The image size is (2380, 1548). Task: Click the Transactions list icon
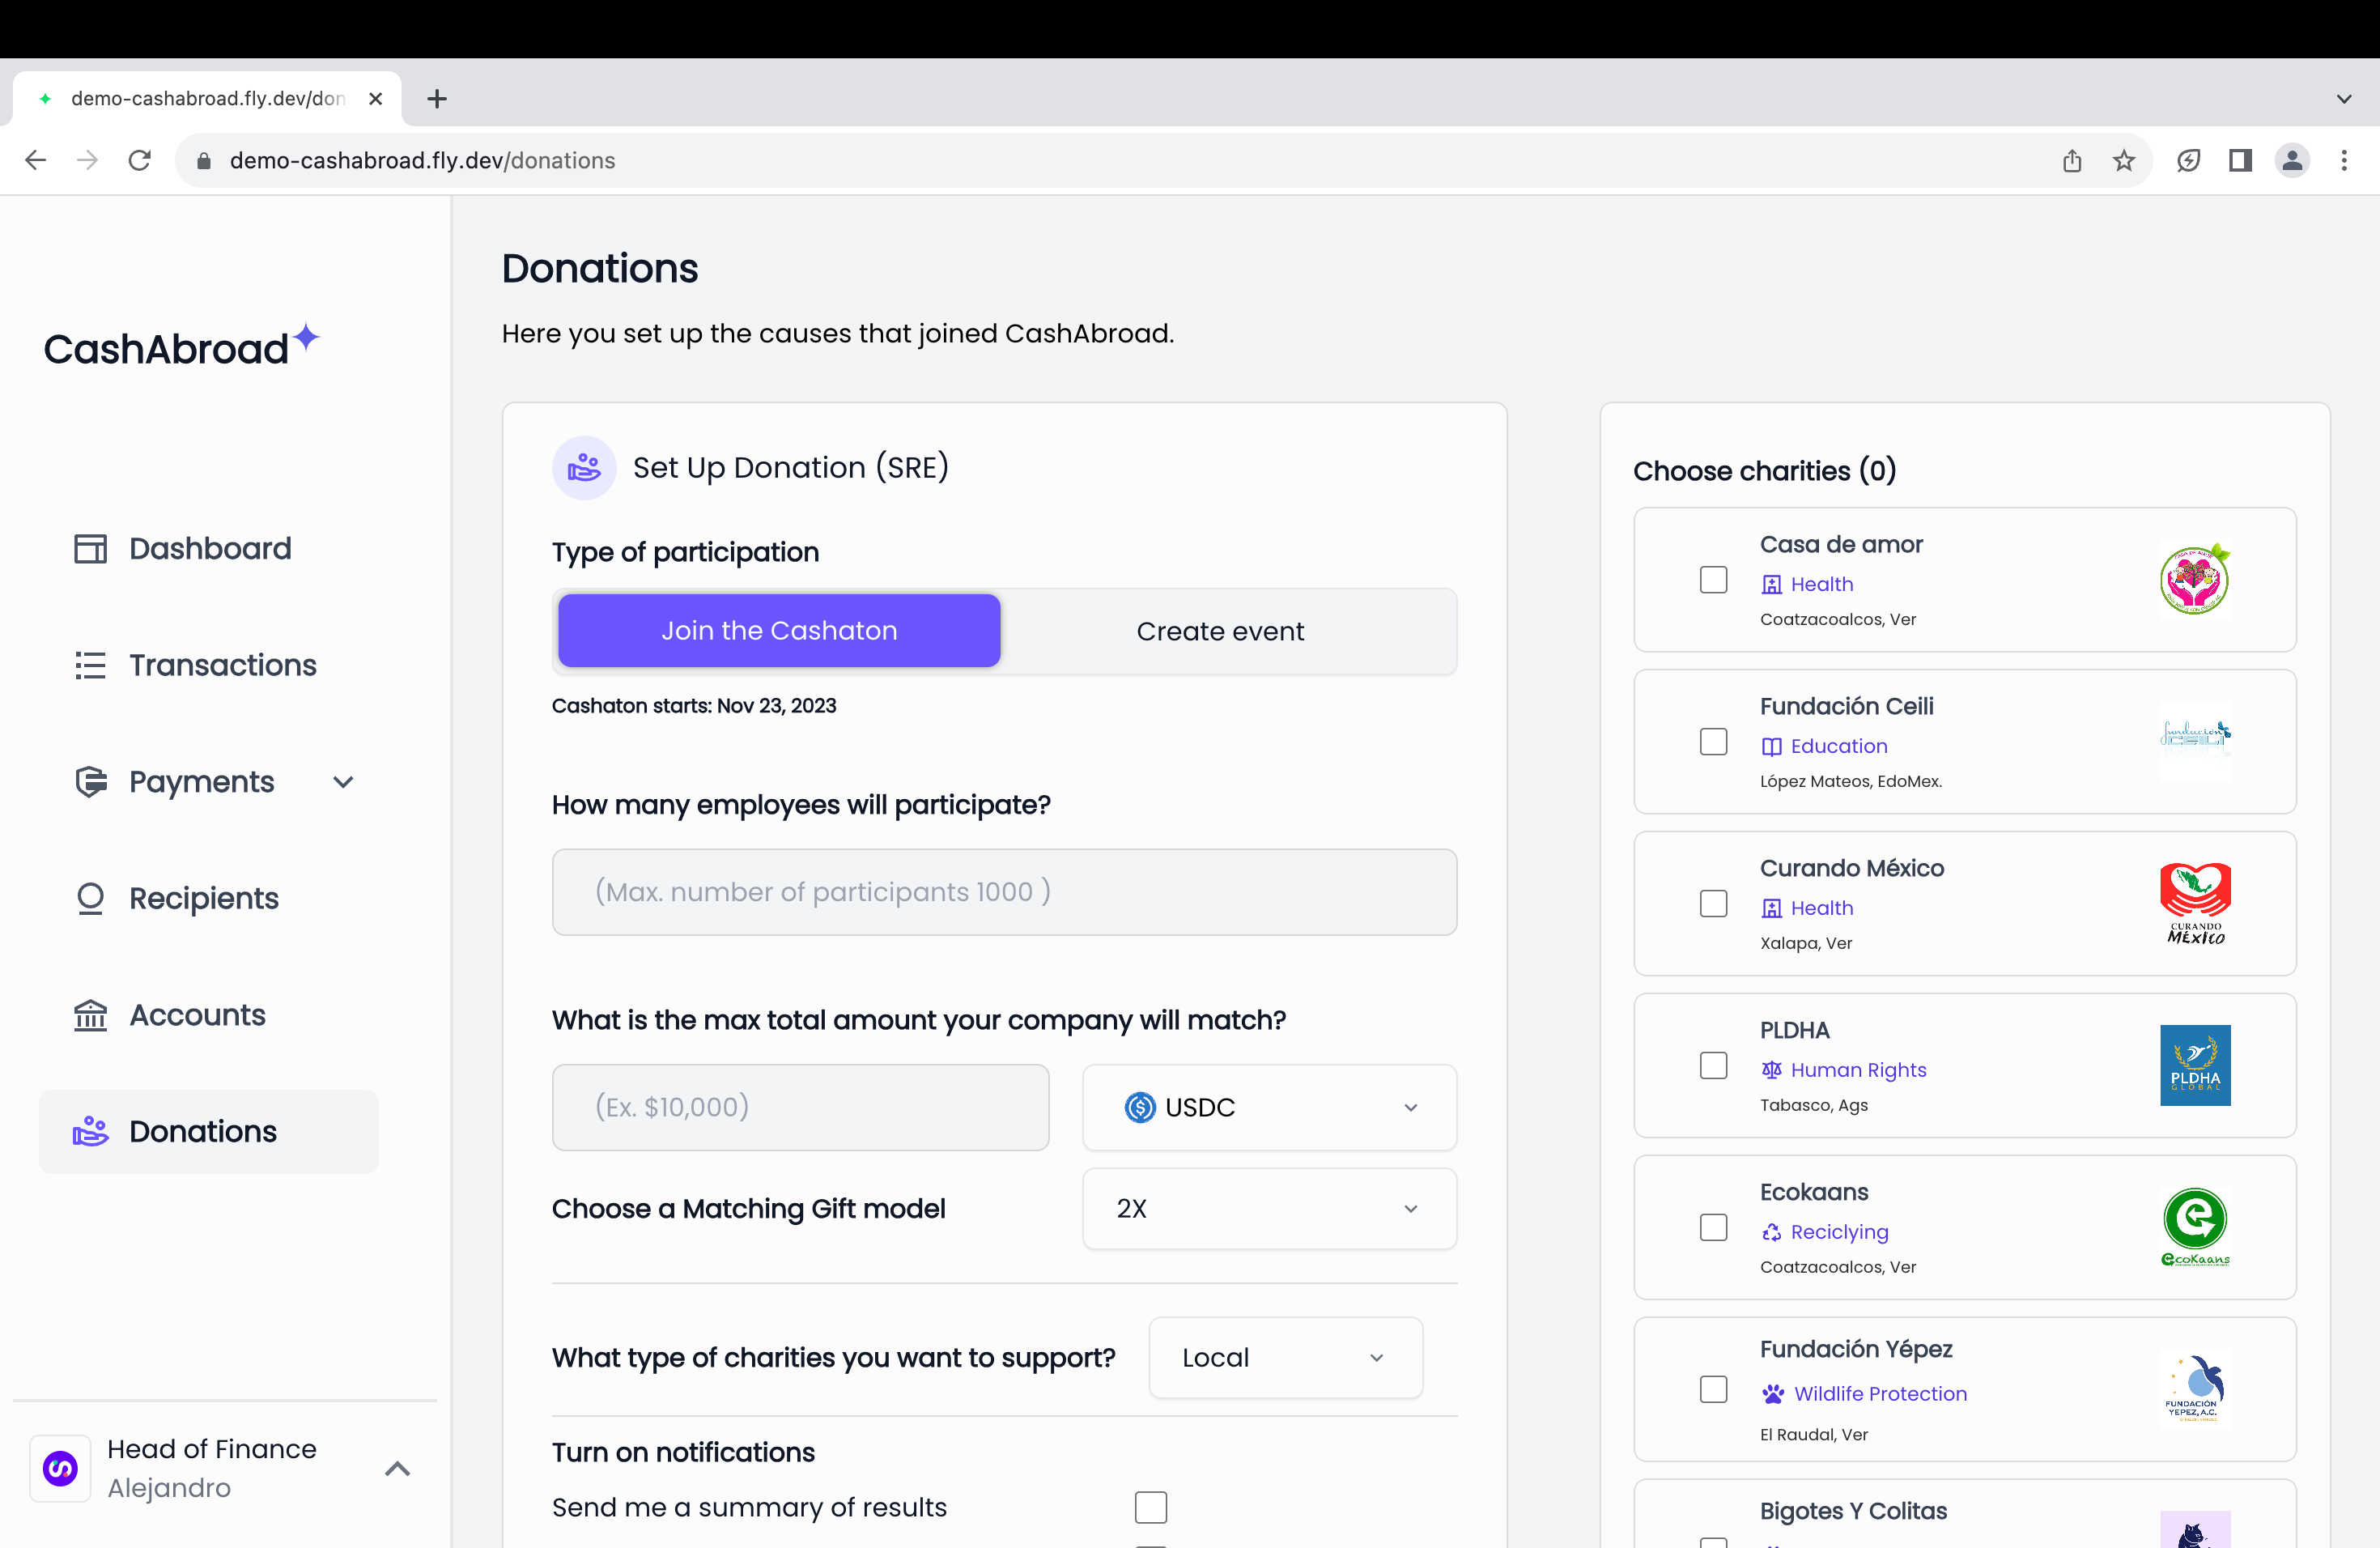pyautogui.click(x=90, y=665)
